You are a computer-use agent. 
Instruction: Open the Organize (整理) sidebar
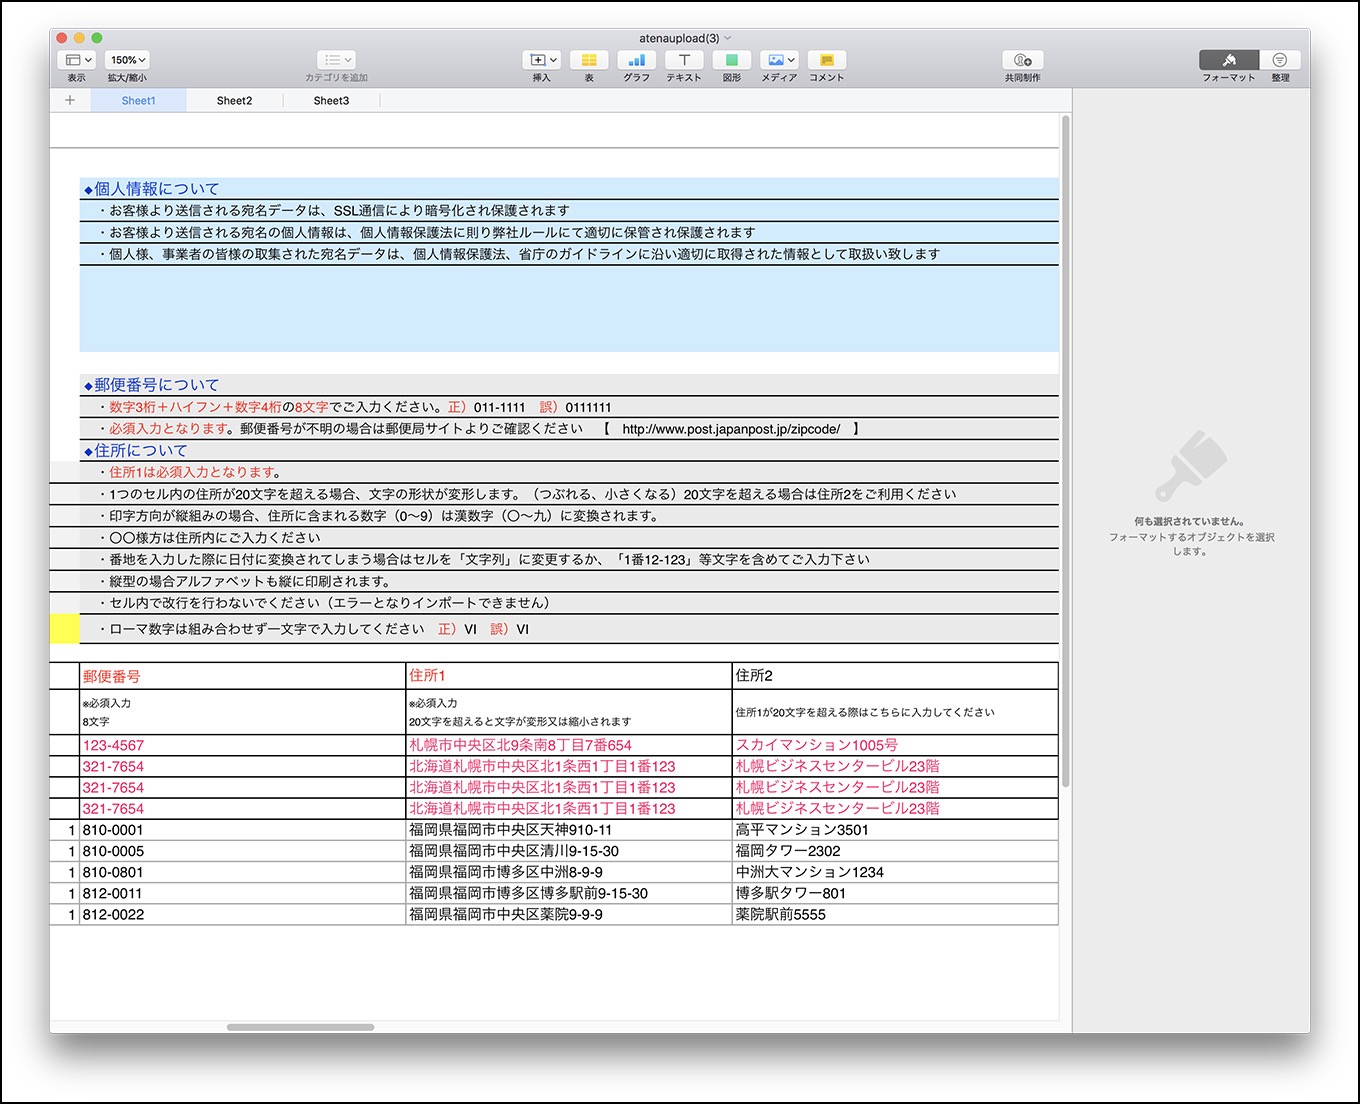click(x=1280, y=60)
